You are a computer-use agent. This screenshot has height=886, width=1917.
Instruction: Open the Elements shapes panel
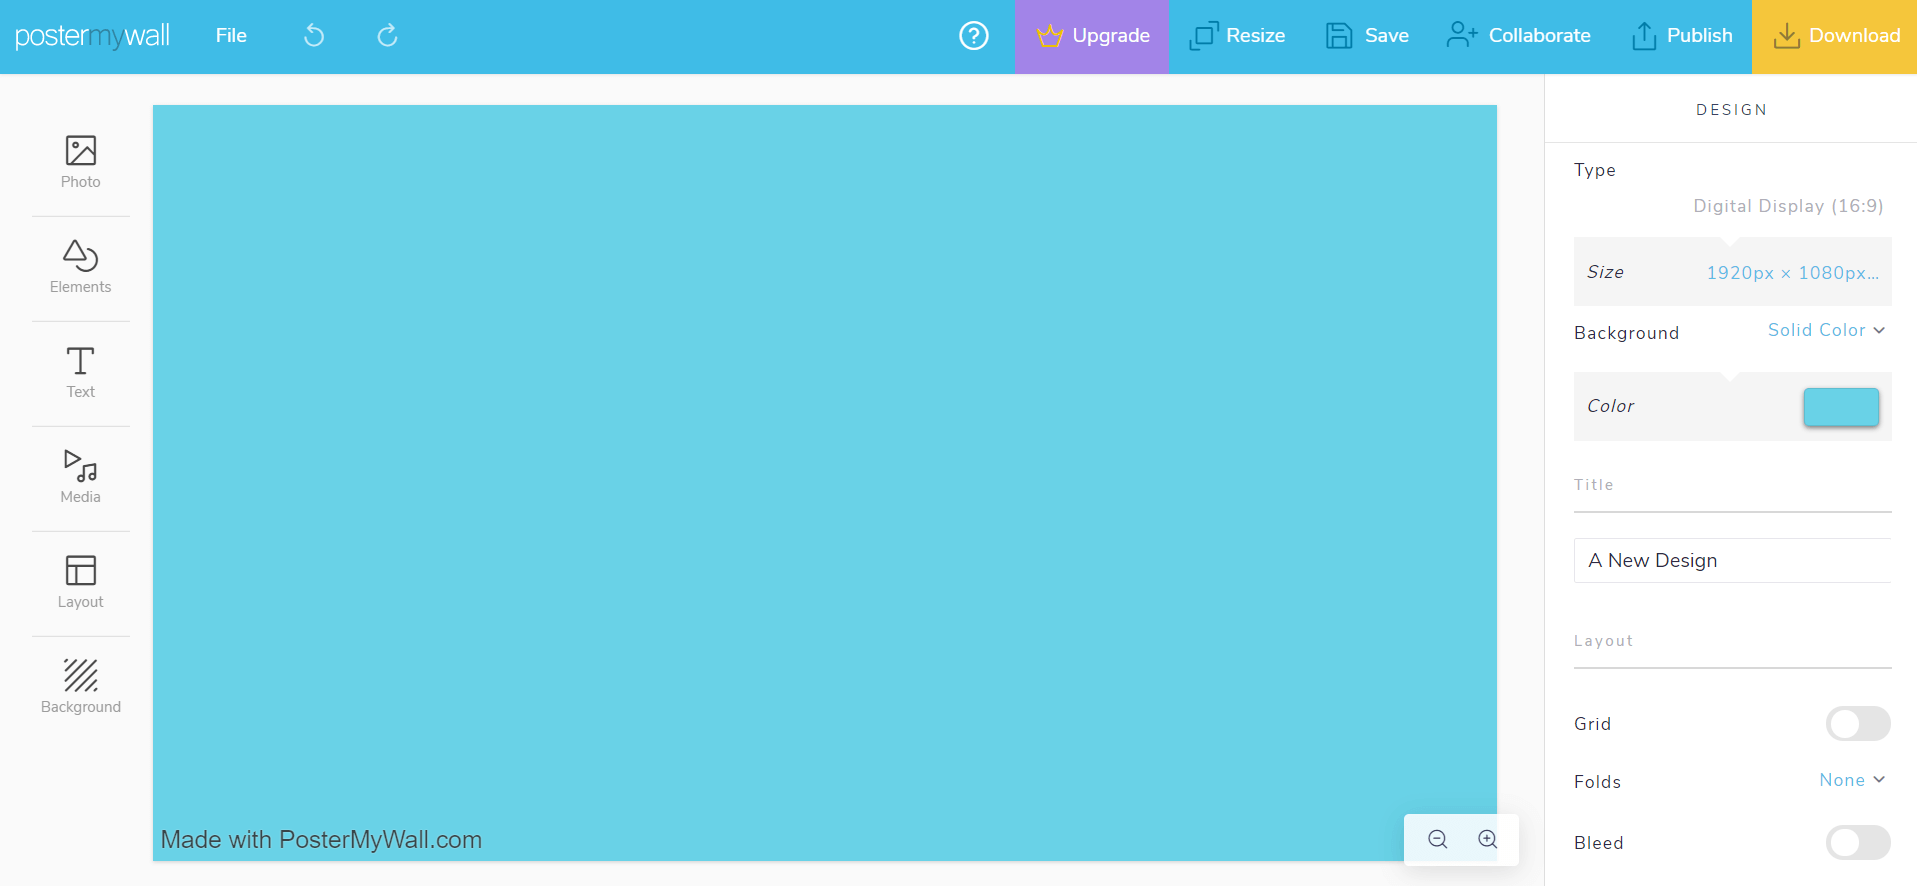click(x=80, y=268)
